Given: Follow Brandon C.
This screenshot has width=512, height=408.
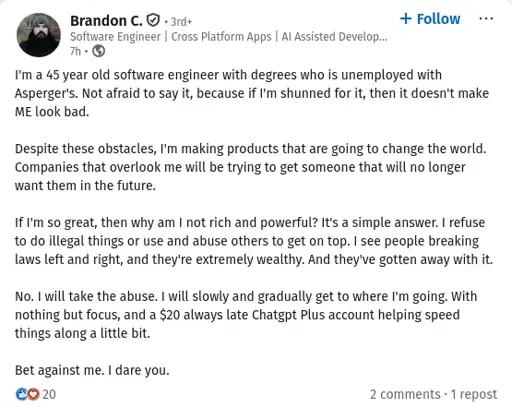Looking at the screenshot, I should point(430,19).
